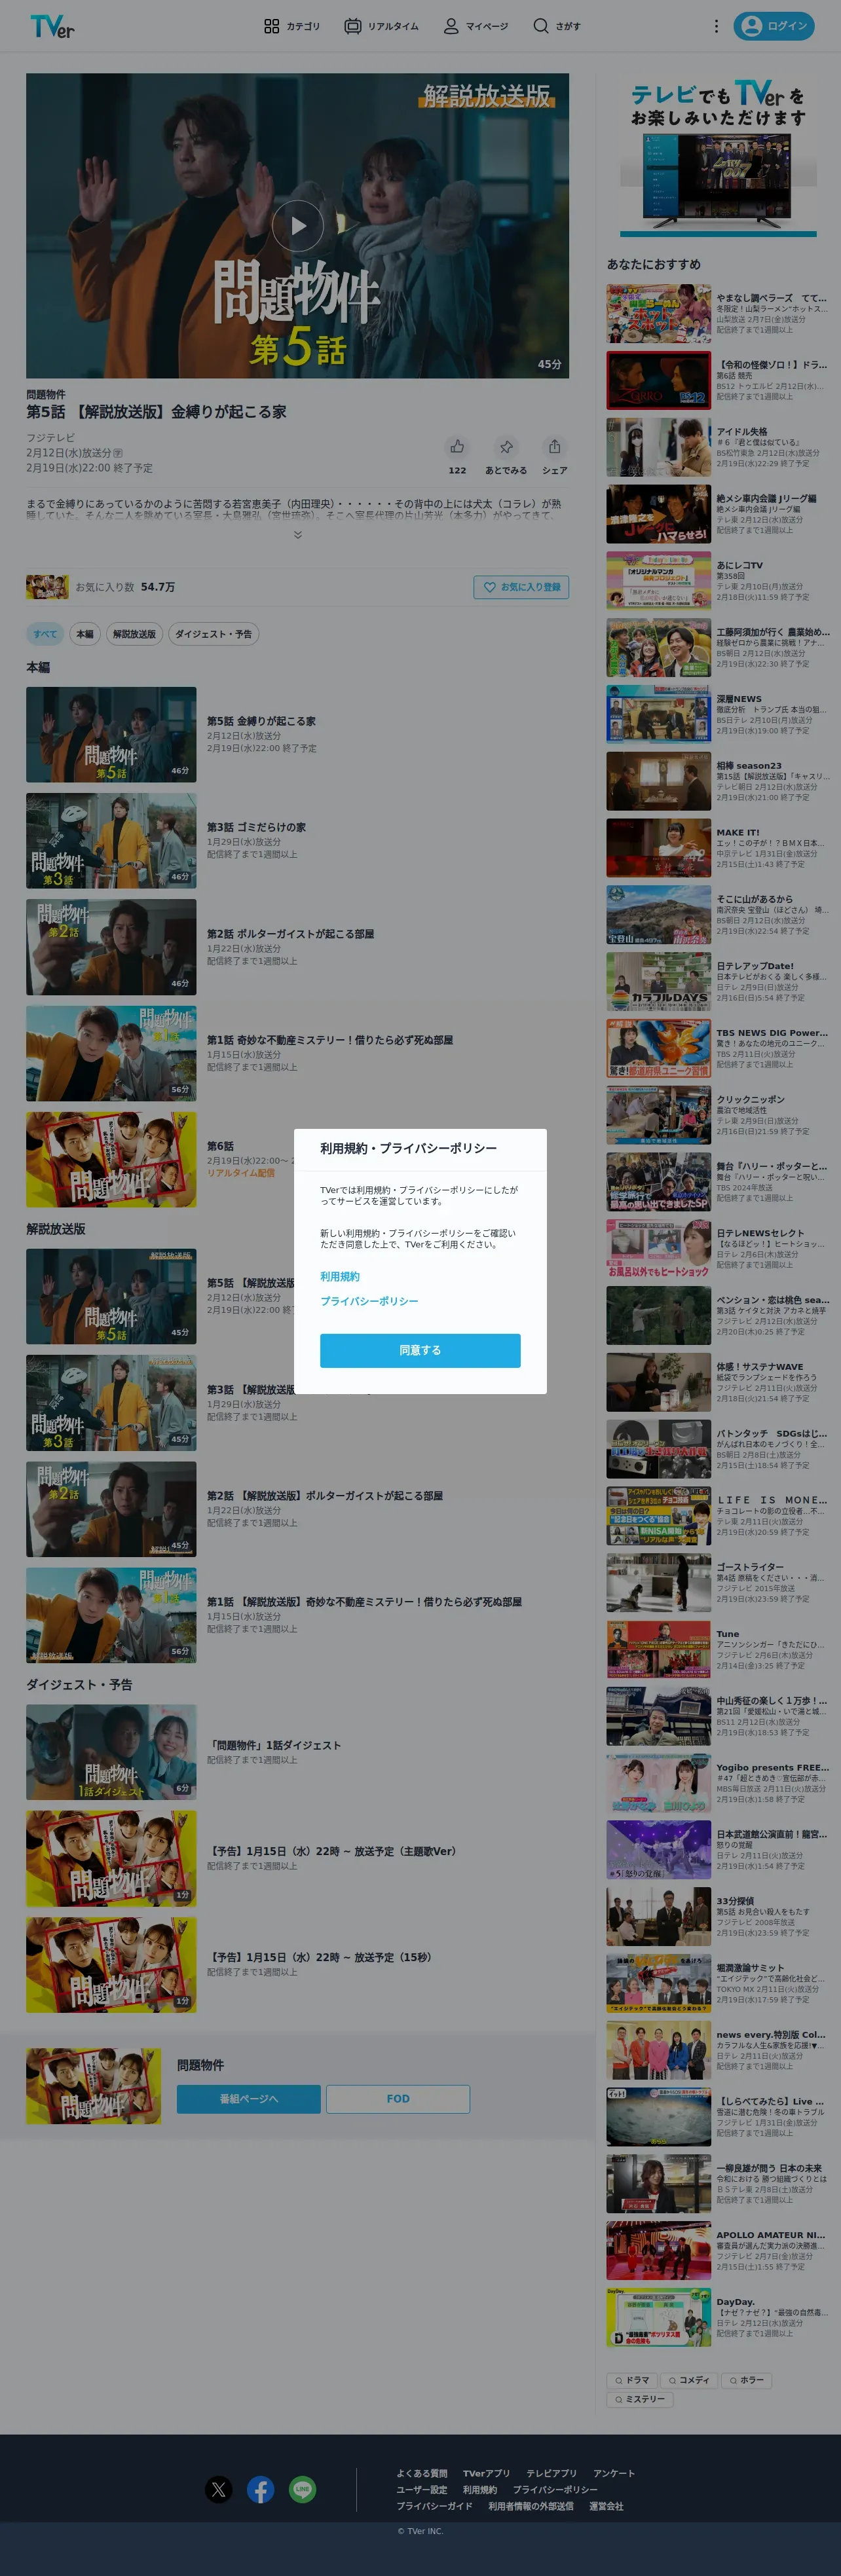Open recommended show ゴーストライター
Screen dimensions: 841x2576
718,1583
